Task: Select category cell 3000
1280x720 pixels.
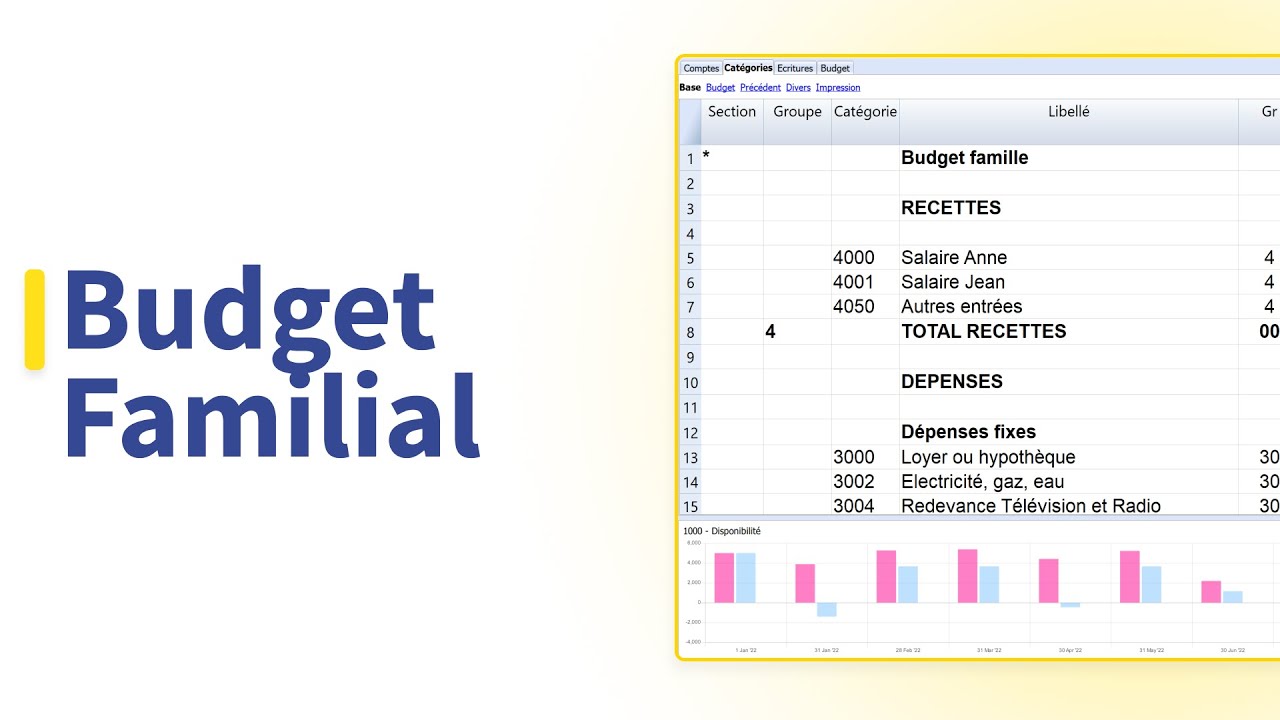Action: (865, 457)
